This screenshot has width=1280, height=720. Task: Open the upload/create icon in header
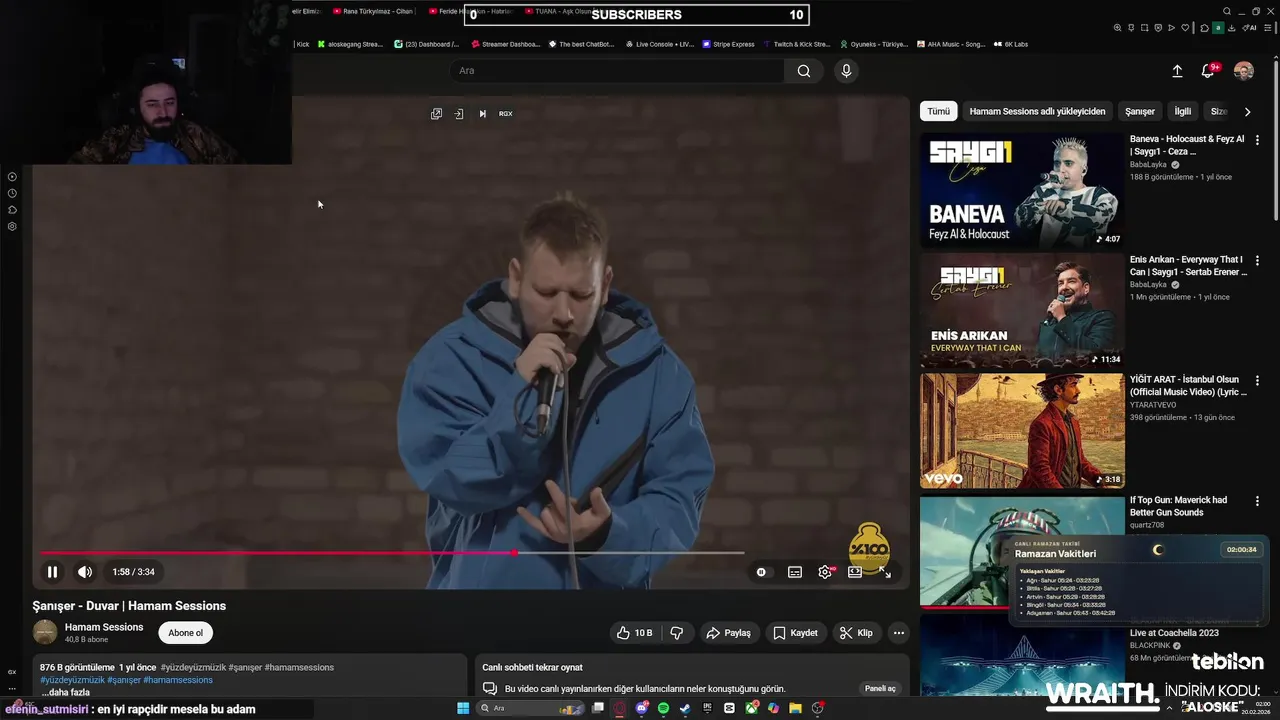click(1177, 71)
